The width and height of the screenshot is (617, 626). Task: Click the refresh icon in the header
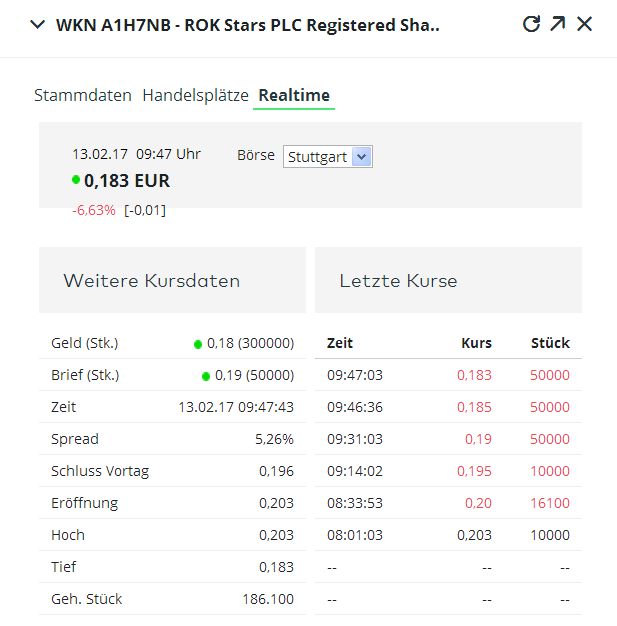click(531, 24)
